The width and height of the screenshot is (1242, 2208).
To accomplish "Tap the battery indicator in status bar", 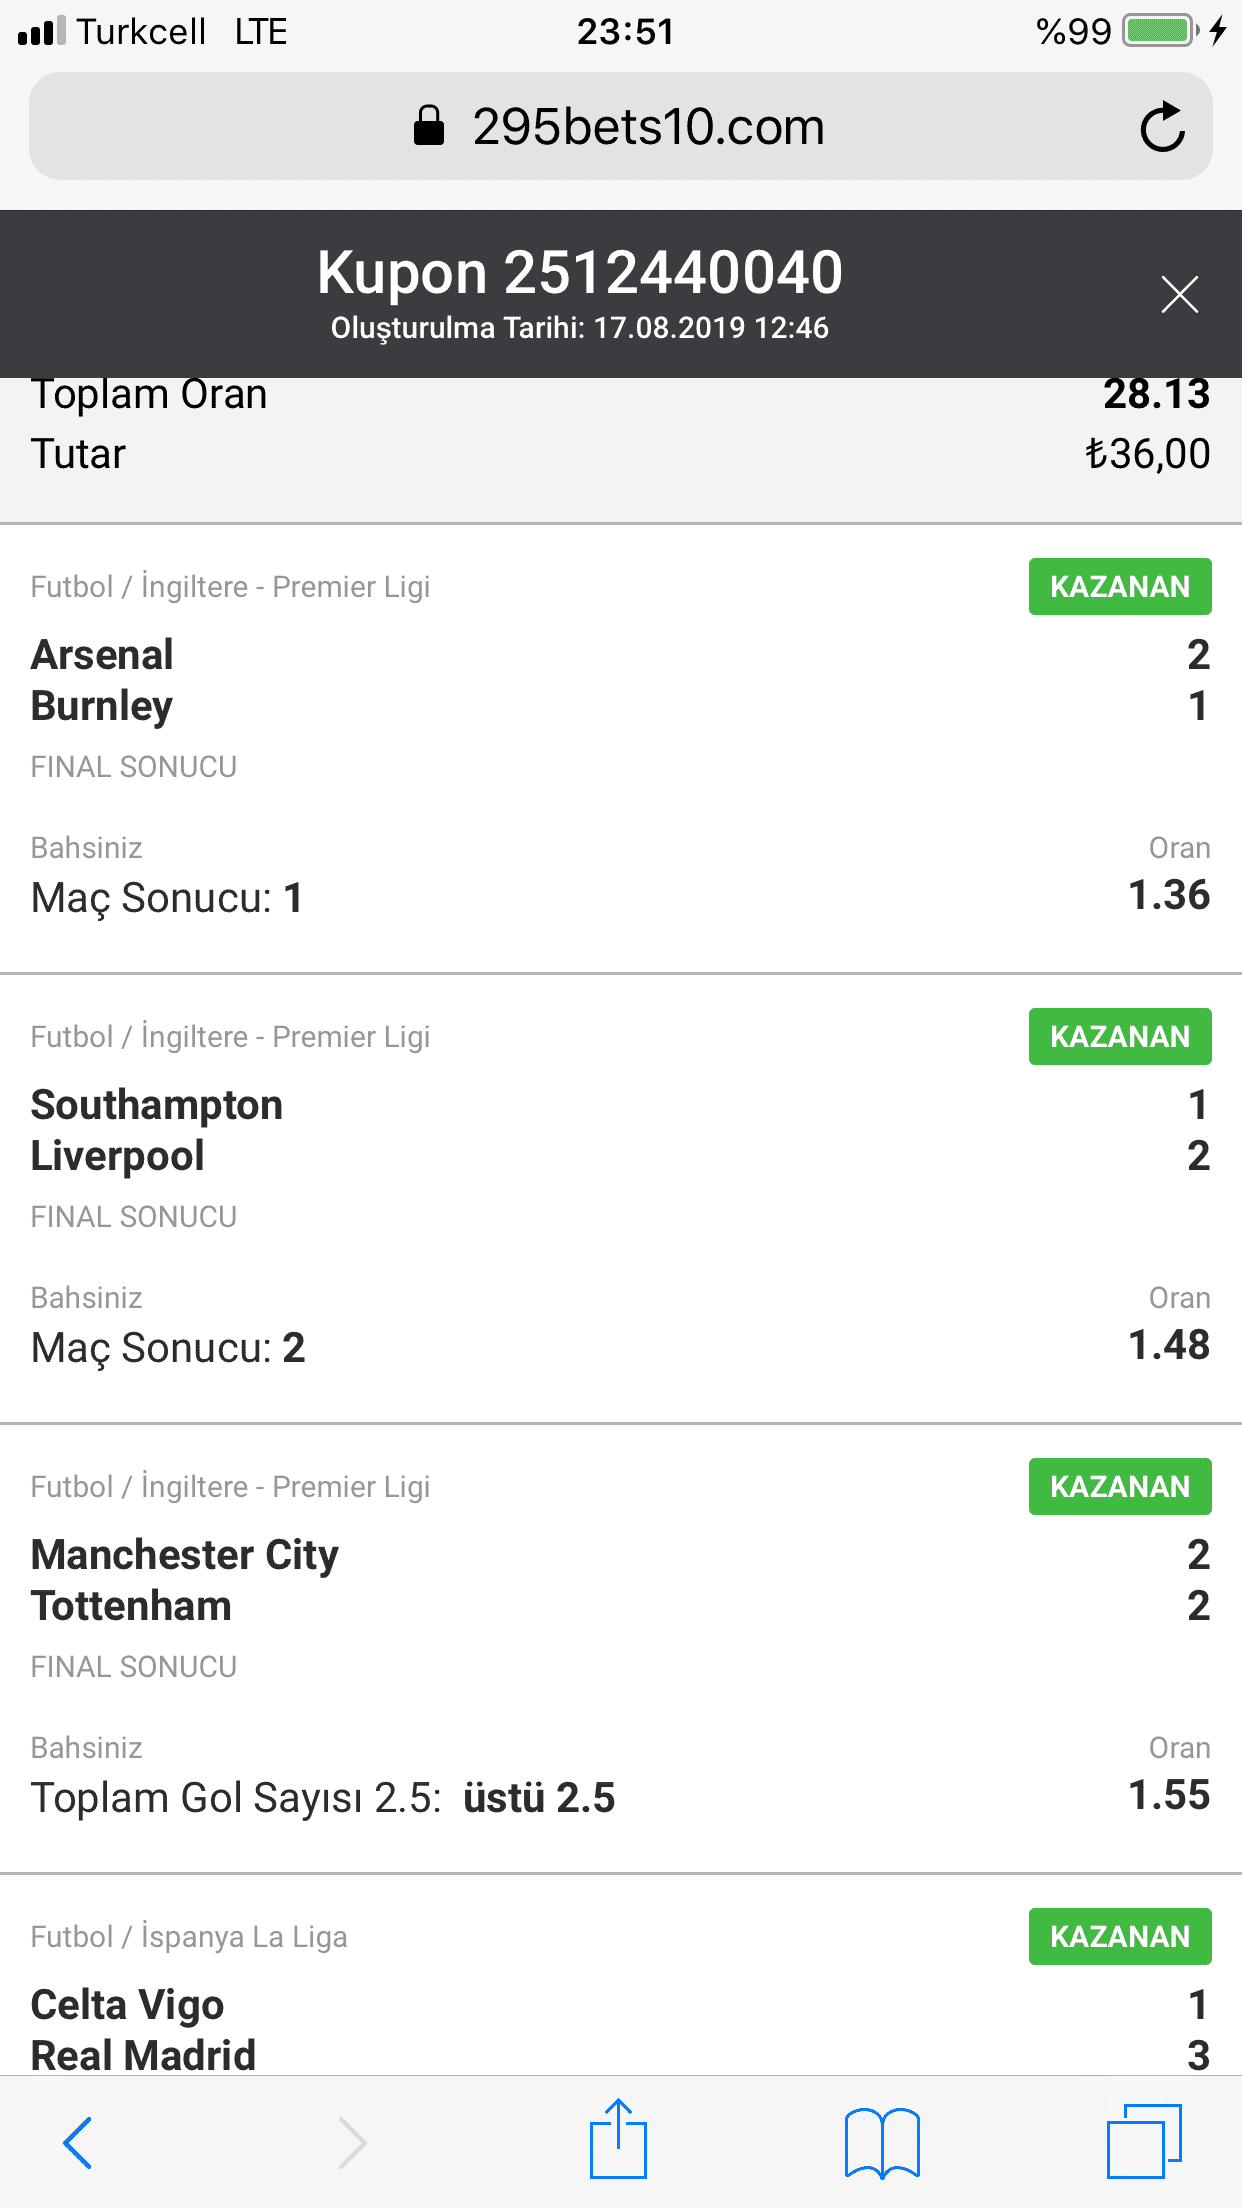I will 1160,31.
